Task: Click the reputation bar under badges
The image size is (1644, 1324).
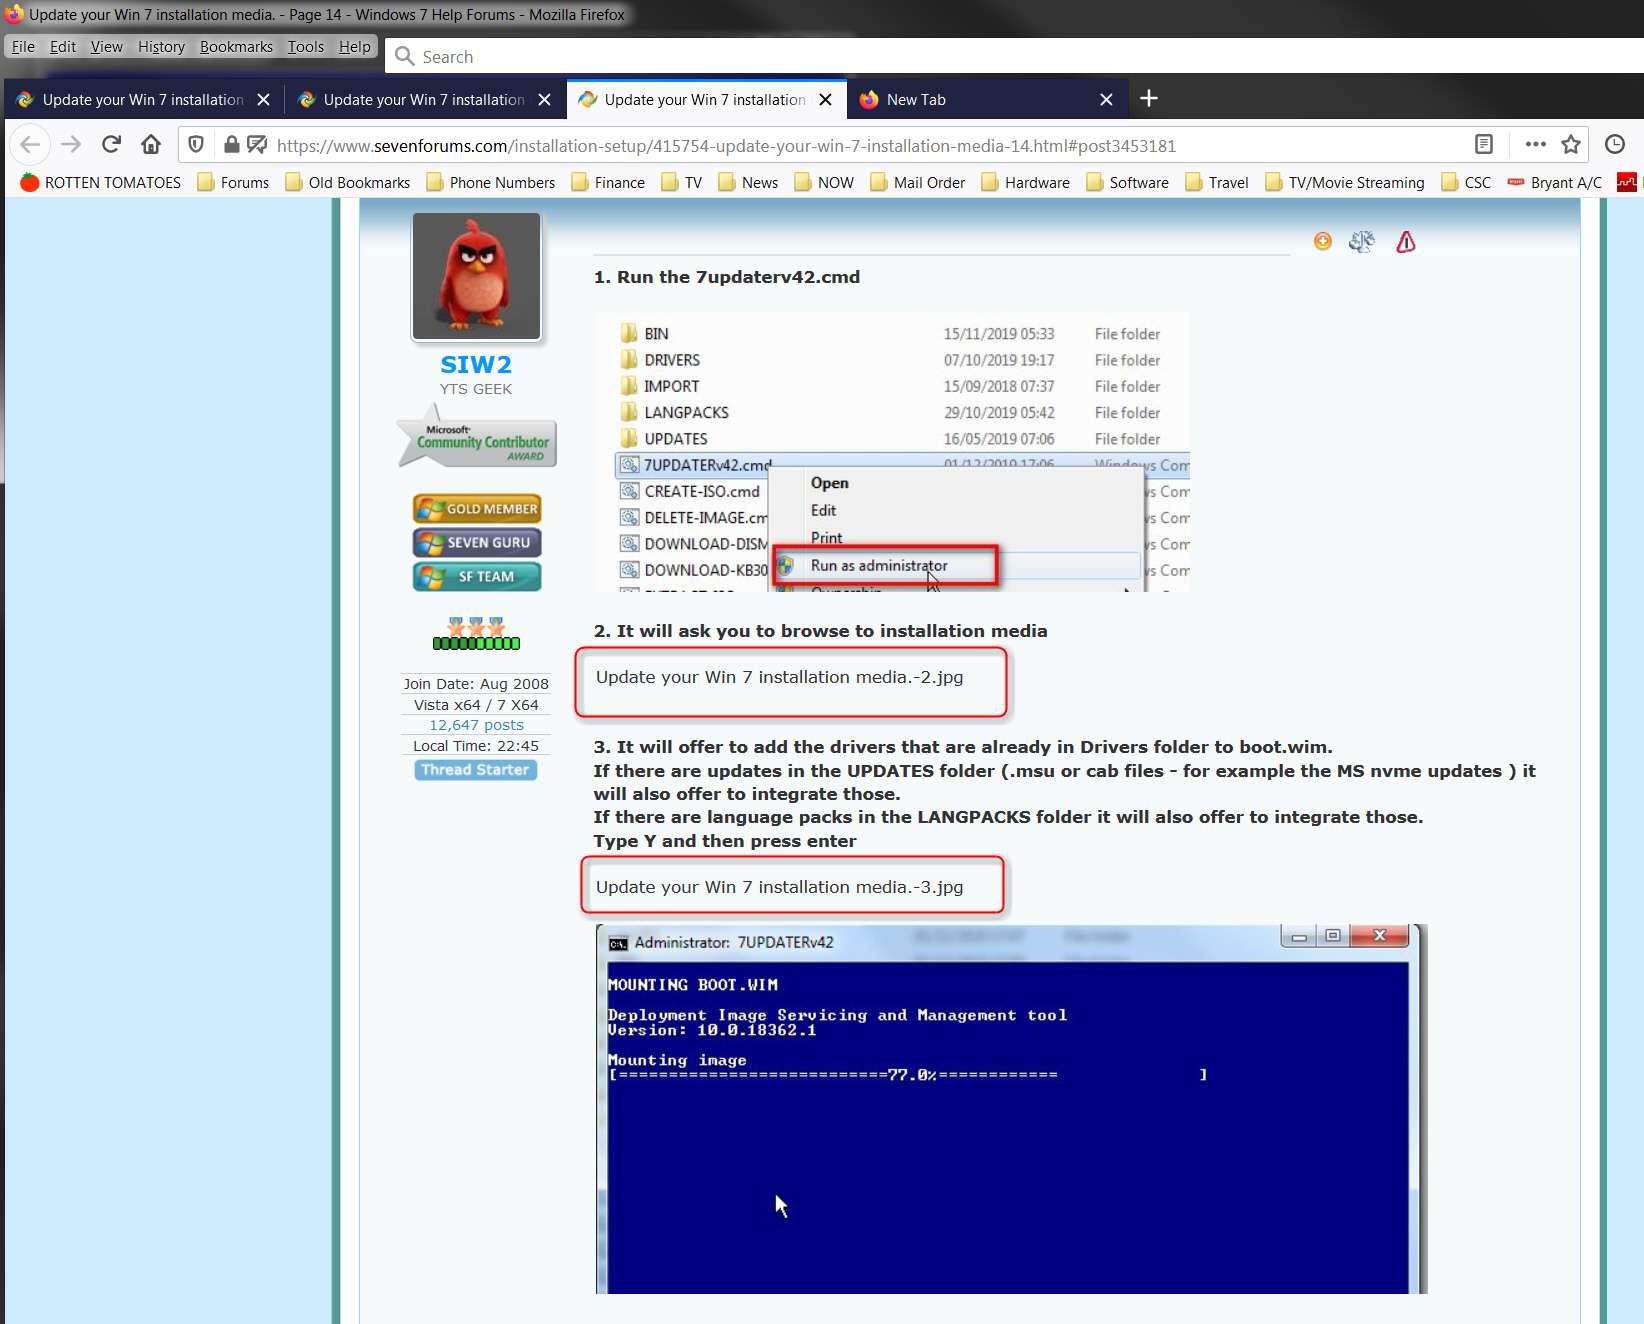Action: pos(476,643)
